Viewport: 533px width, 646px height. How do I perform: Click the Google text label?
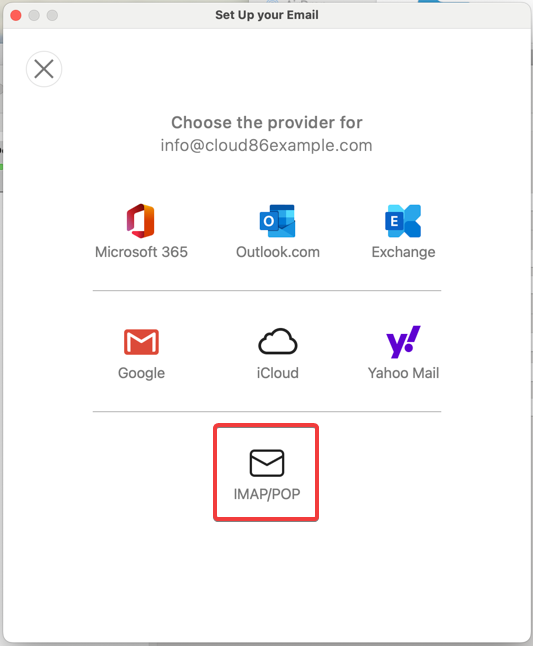pos(141,373)
